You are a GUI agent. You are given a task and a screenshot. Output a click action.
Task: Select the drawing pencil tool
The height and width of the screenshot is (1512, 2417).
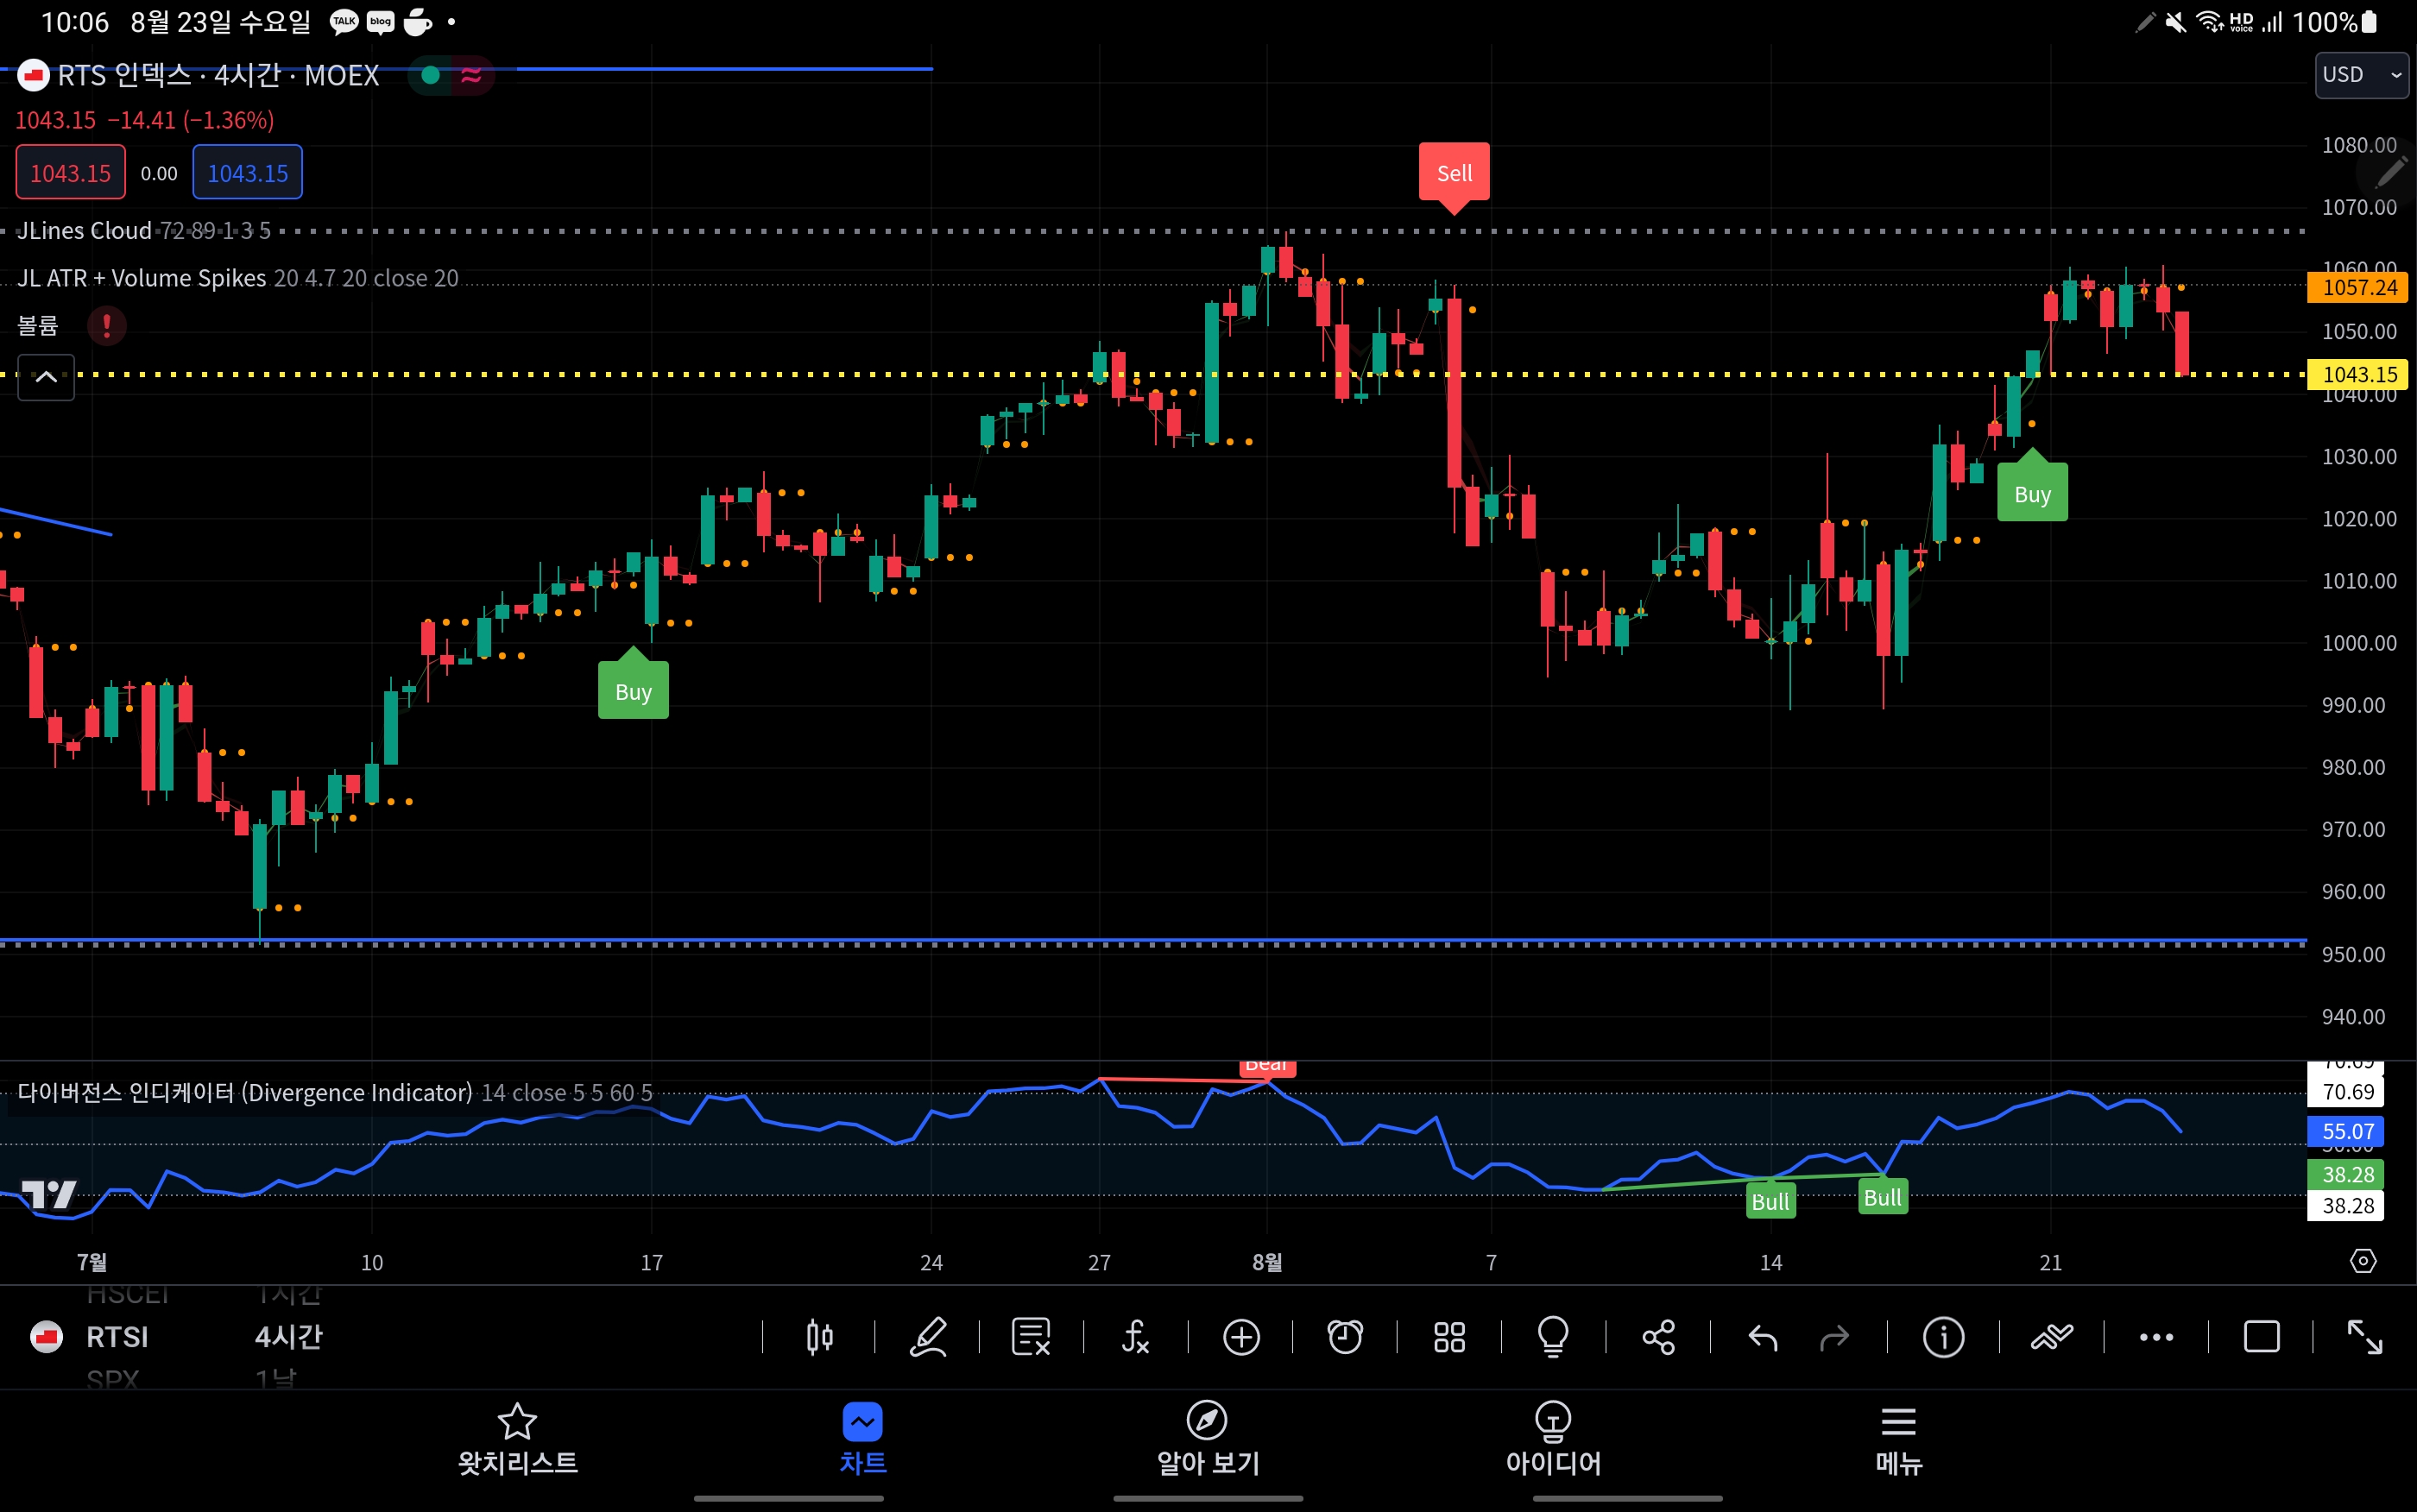[x=928, y=1337]
